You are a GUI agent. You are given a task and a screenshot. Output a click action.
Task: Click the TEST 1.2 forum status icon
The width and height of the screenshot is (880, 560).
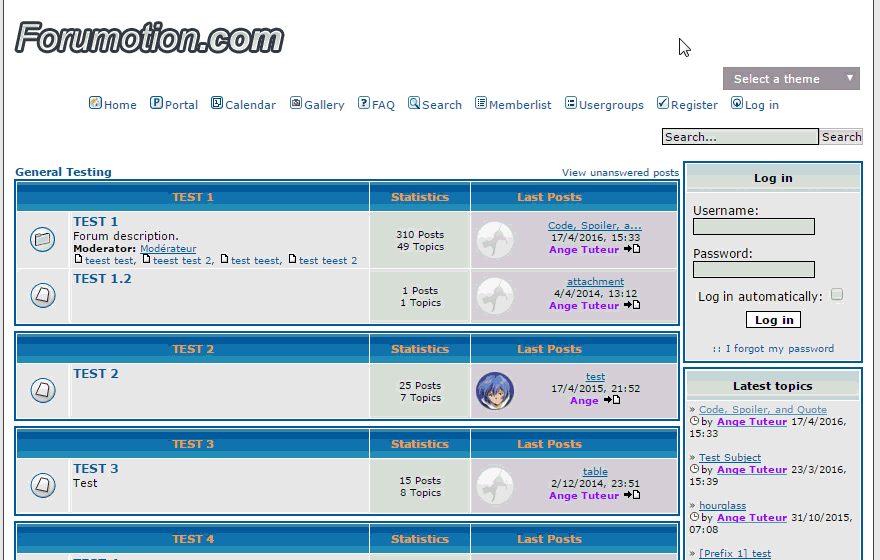pos(43,295)
